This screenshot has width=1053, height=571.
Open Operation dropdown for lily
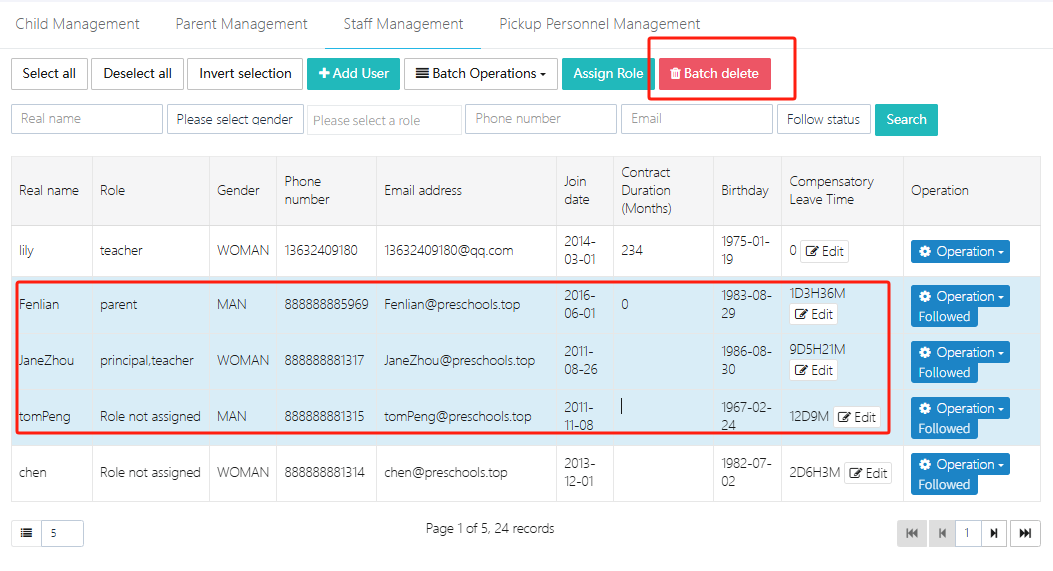(x=959, y=252)
